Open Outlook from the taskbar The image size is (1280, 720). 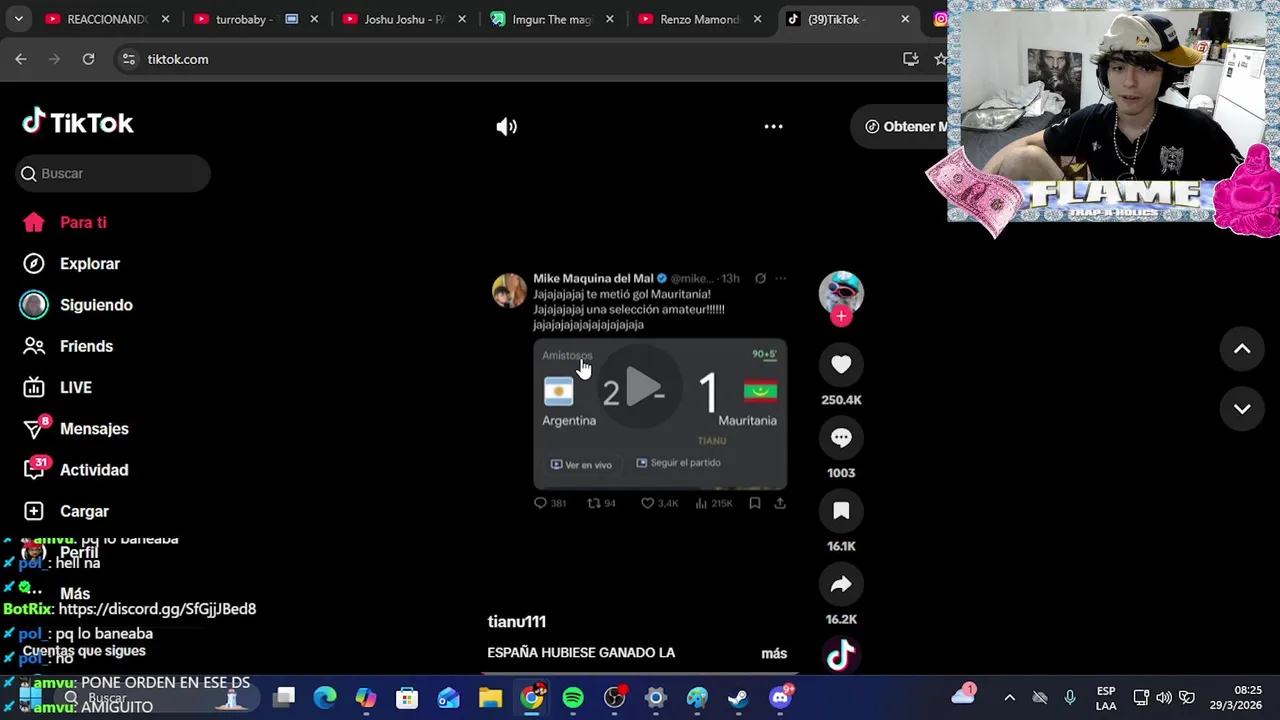pos(448,697)
